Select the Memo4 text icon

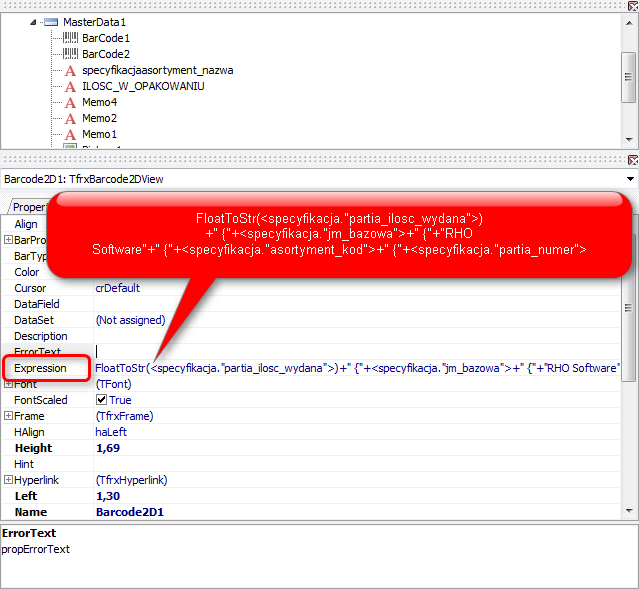click(70, 103)
